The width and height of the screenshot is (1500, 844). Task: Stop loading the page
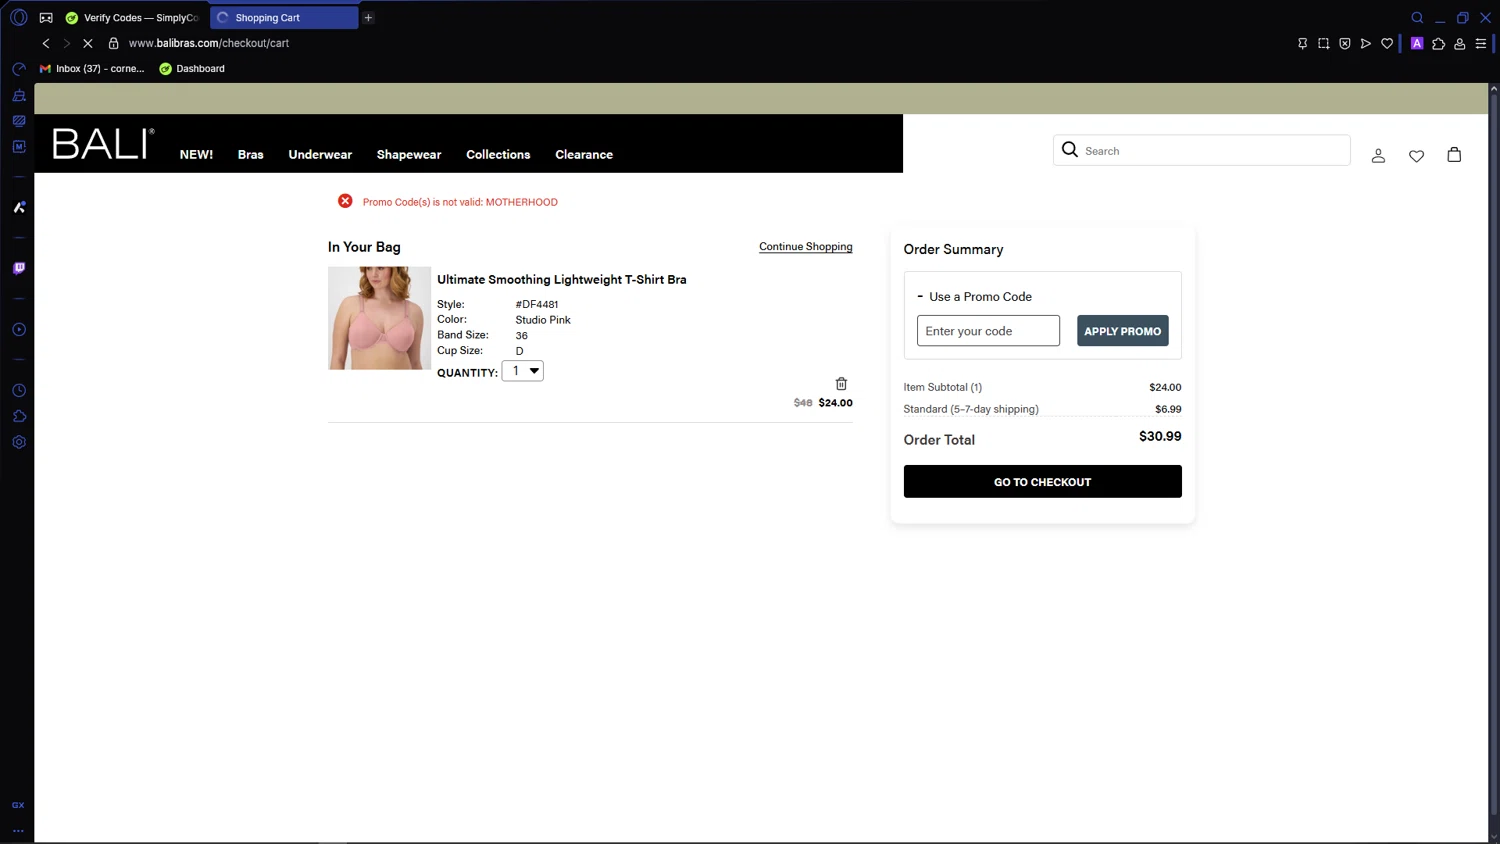[x=88, y=43]
